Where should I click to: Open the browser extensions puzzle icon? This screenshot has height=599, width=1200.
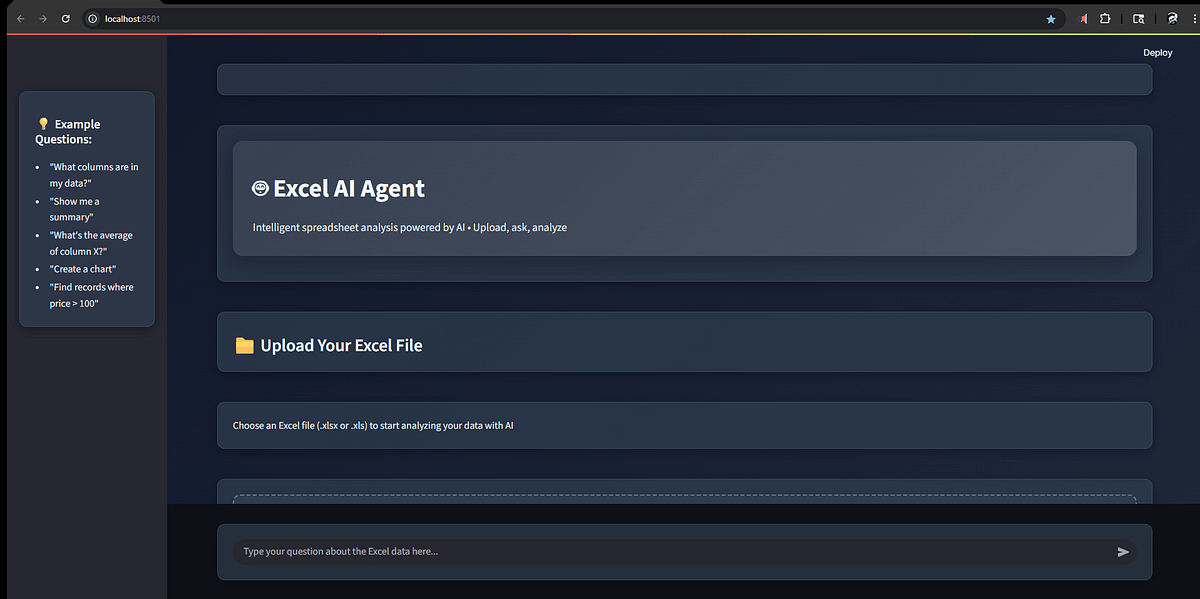coord(1104,18)
